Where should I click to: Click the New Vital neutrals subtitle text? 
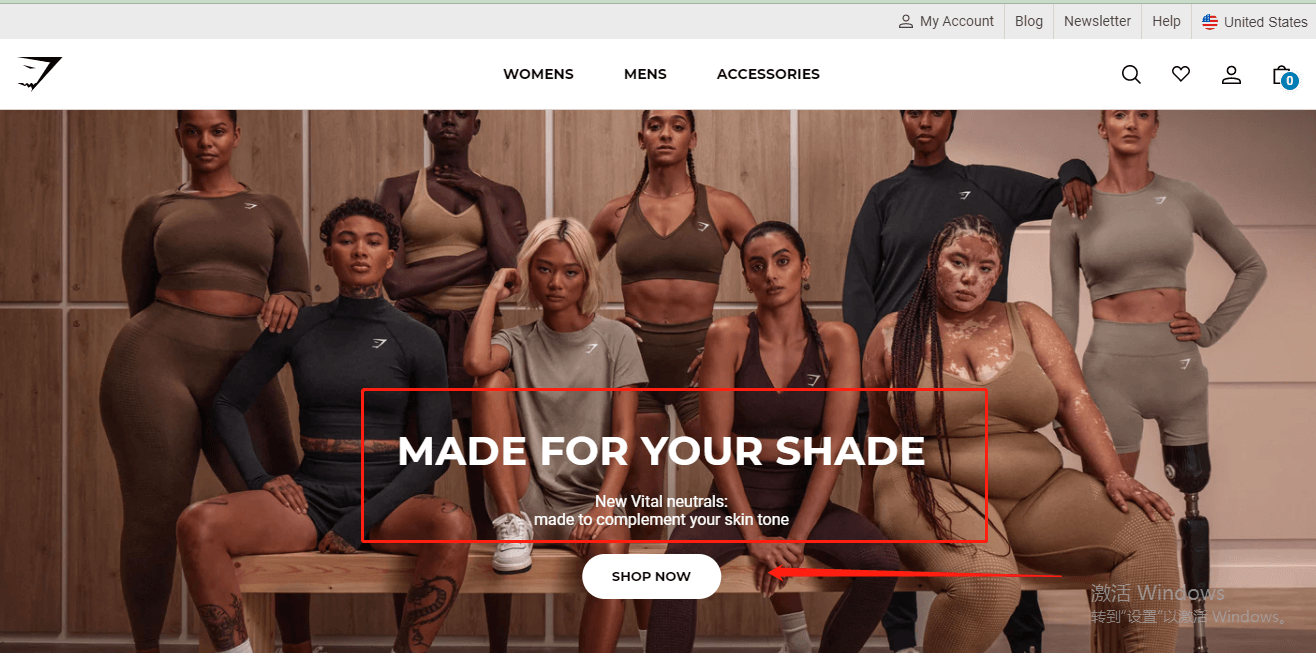(661, 510)
